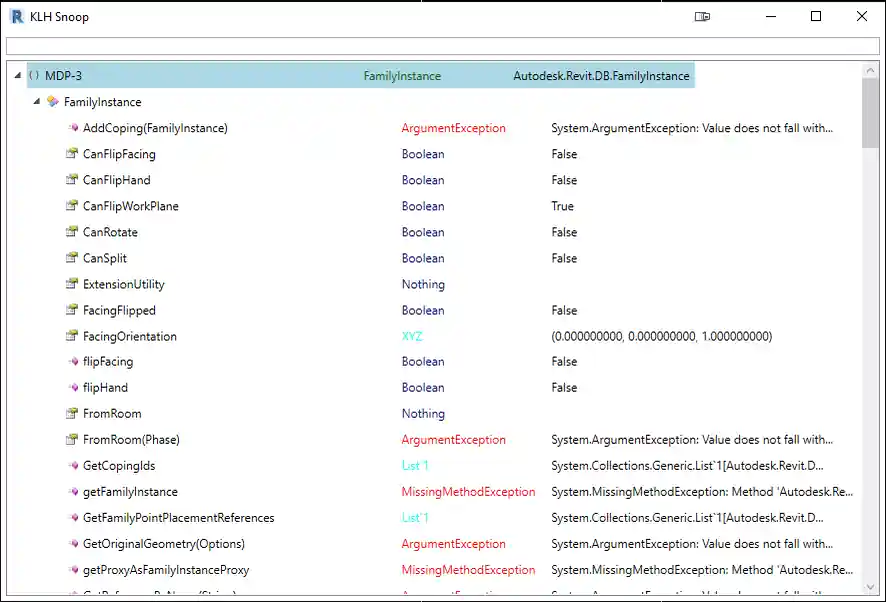Open the XYZ type value of FacingOrientation
This screenshot has width=886, height=602.
coord(412,336)
